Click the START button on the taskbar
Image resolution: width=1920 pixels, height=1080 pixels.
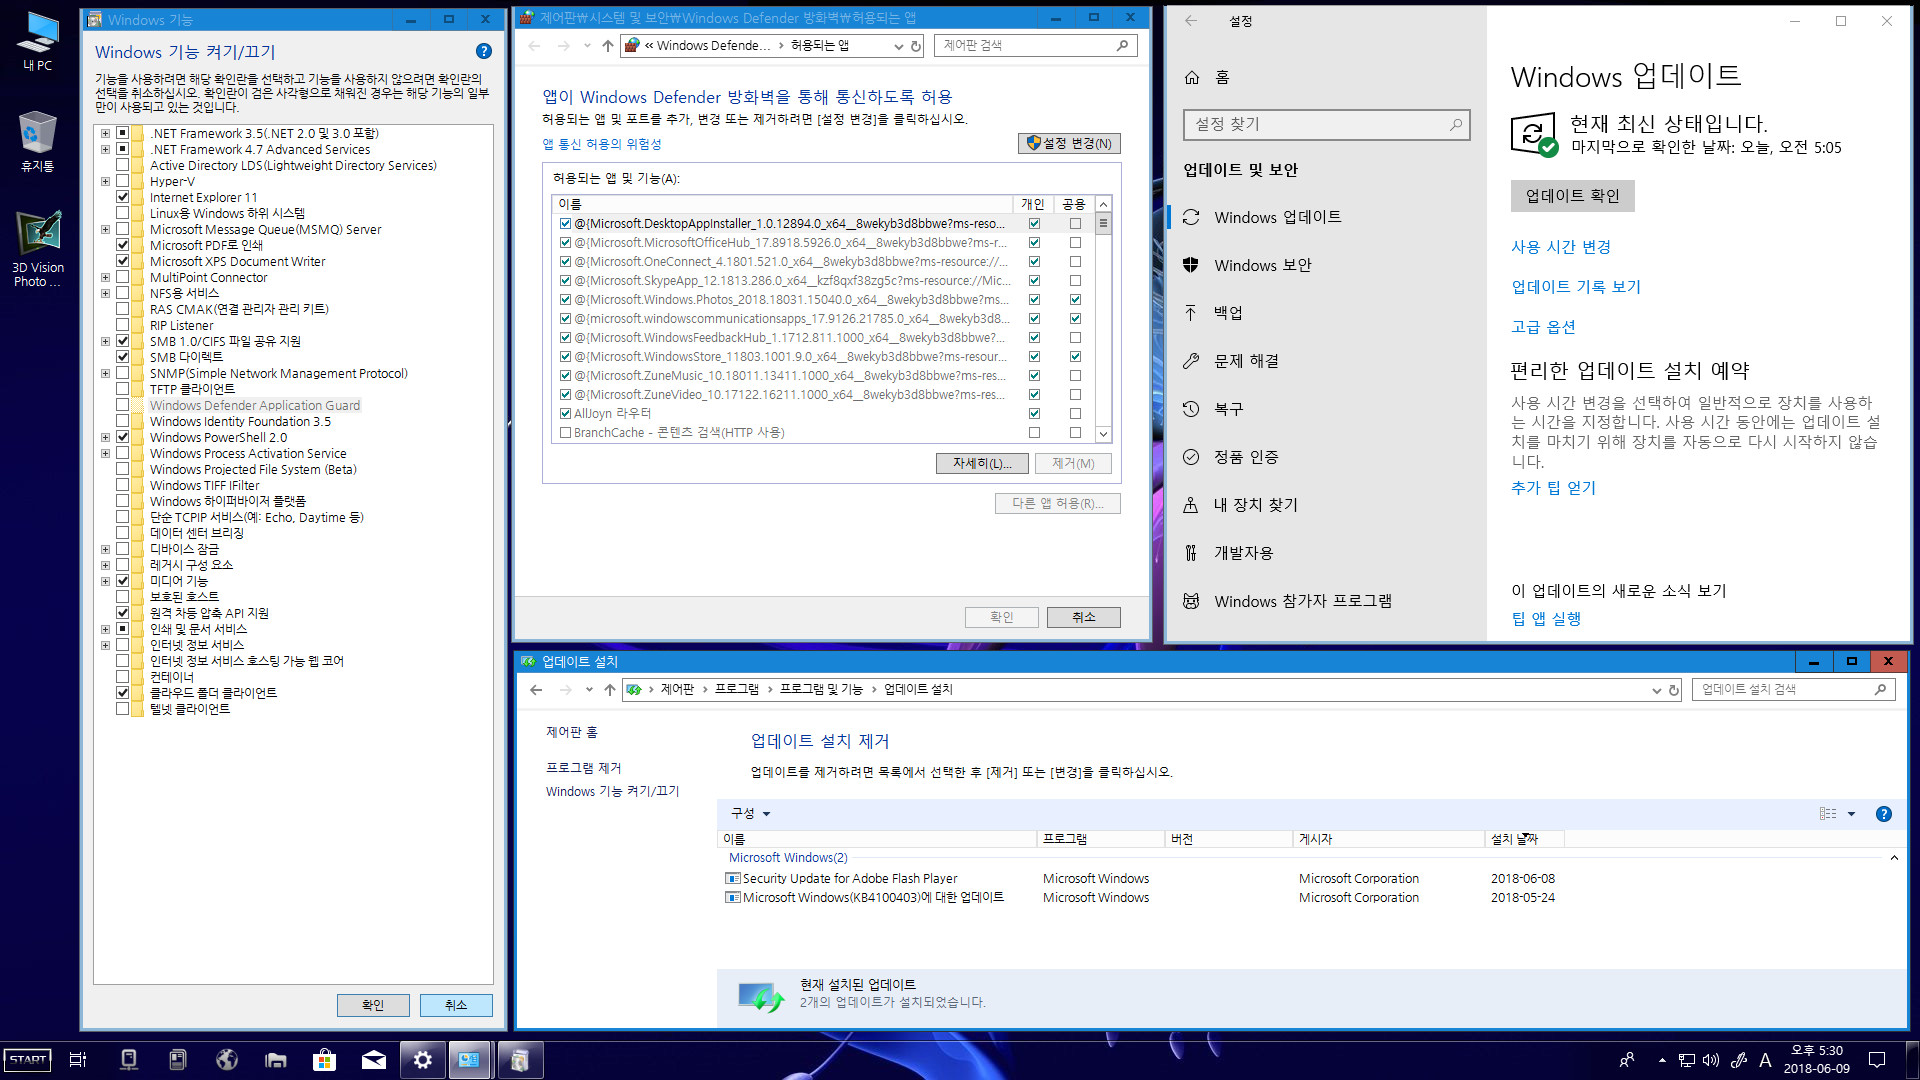pyautogui.click(x=28, y=1060)
